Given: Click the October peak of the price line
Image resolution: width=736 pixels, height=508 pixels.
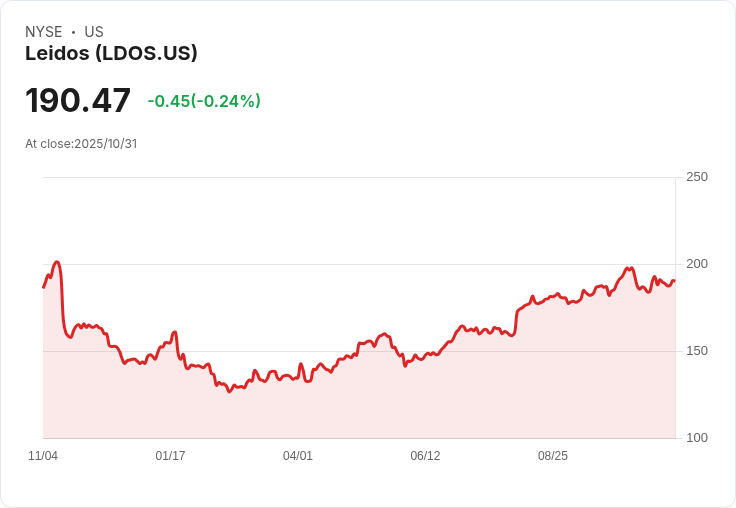Looking at the screenshot, I should tap(631, 268).
